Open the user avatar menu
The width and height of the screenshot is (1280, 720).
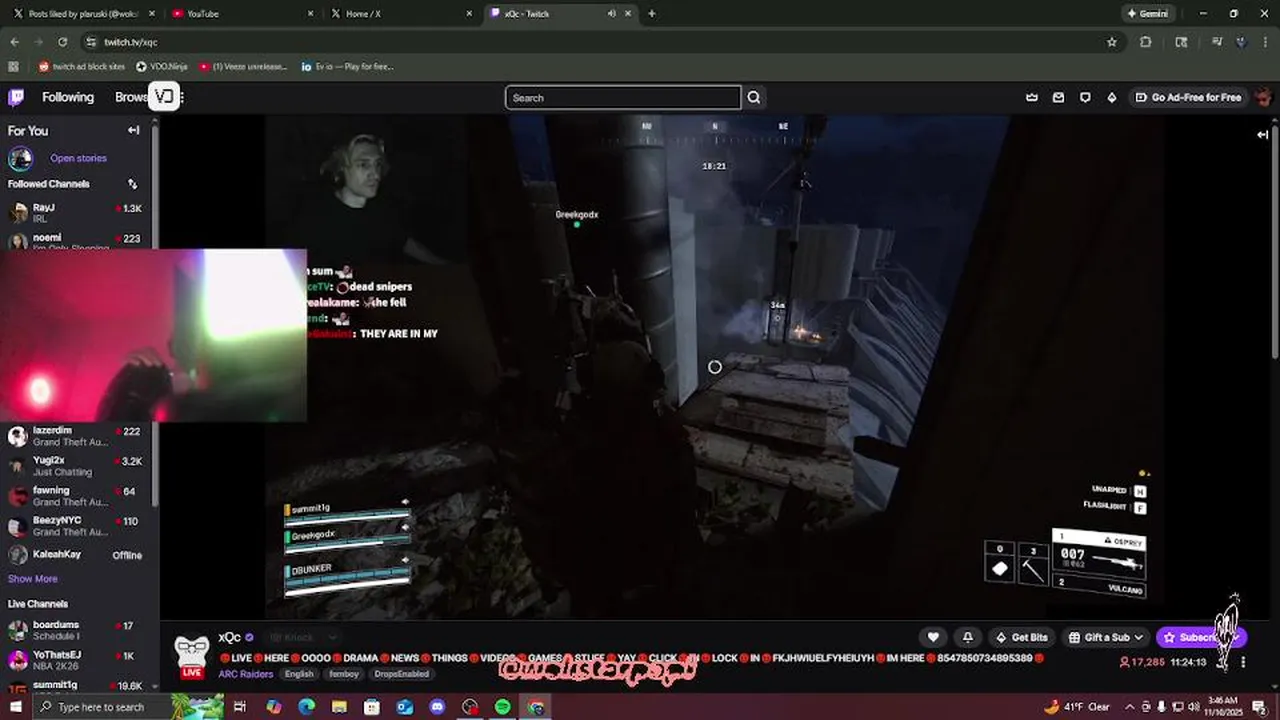click(x=1263, y=97)
